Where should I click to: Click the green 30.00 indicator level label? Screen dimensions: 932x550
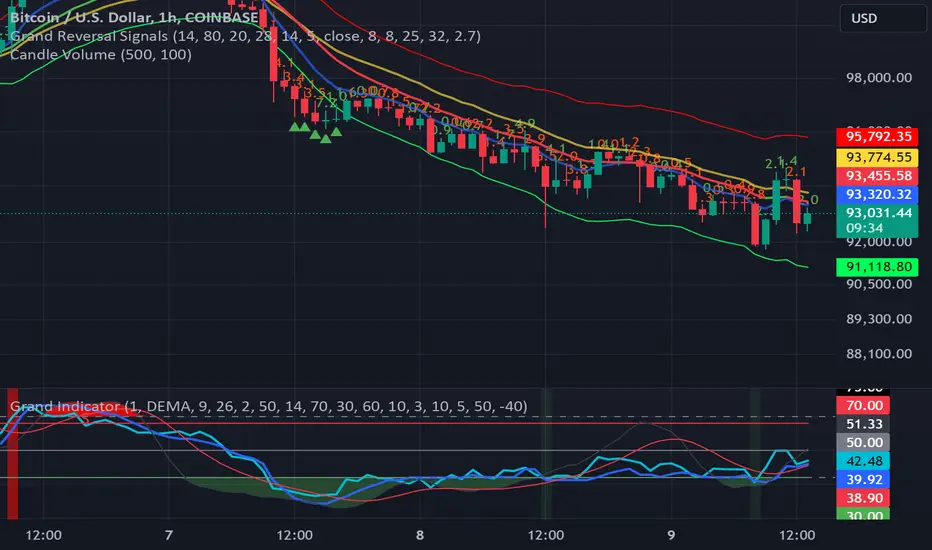point(863,514)
